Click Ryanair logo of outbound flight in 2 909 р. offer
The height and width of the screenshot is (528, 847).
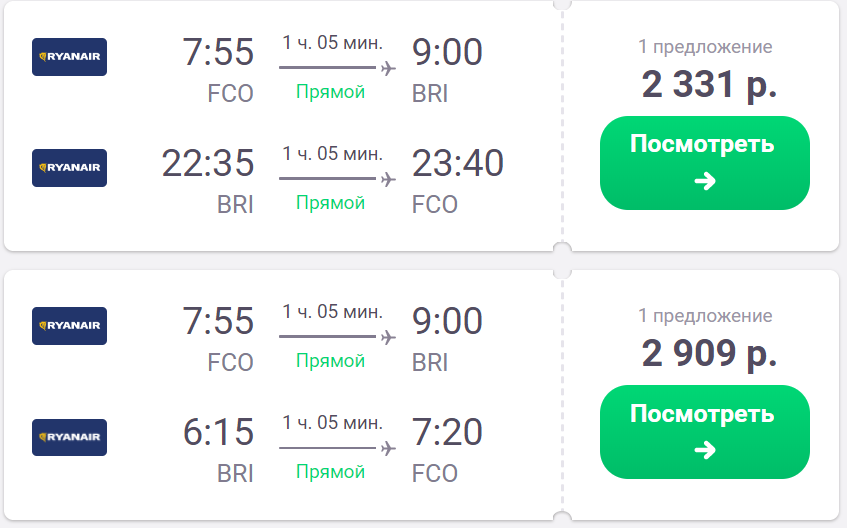click(69, 326)
